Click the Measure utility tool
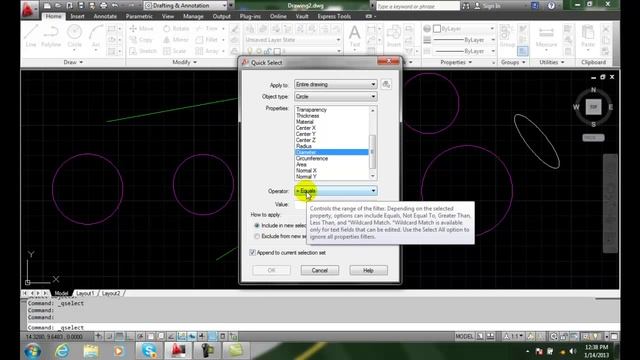This screenshot has height=360, width=640. (546, 36)
